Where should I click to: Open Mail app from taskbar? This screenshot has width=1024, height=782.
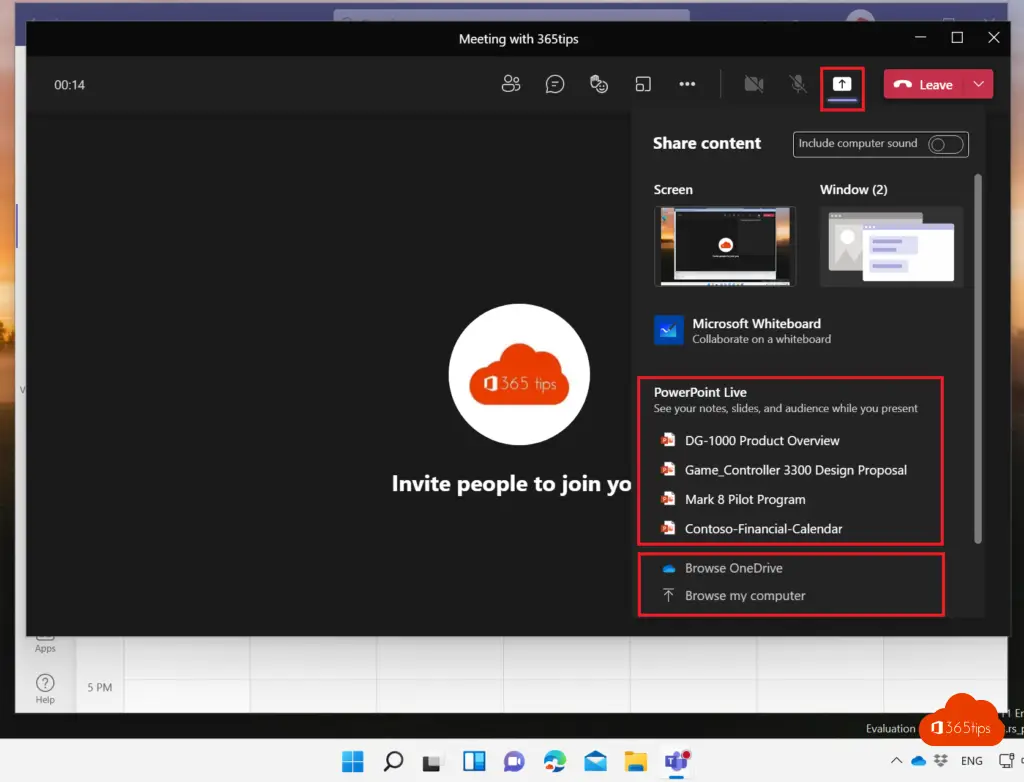pyautogui.click(x=595, y=761)
